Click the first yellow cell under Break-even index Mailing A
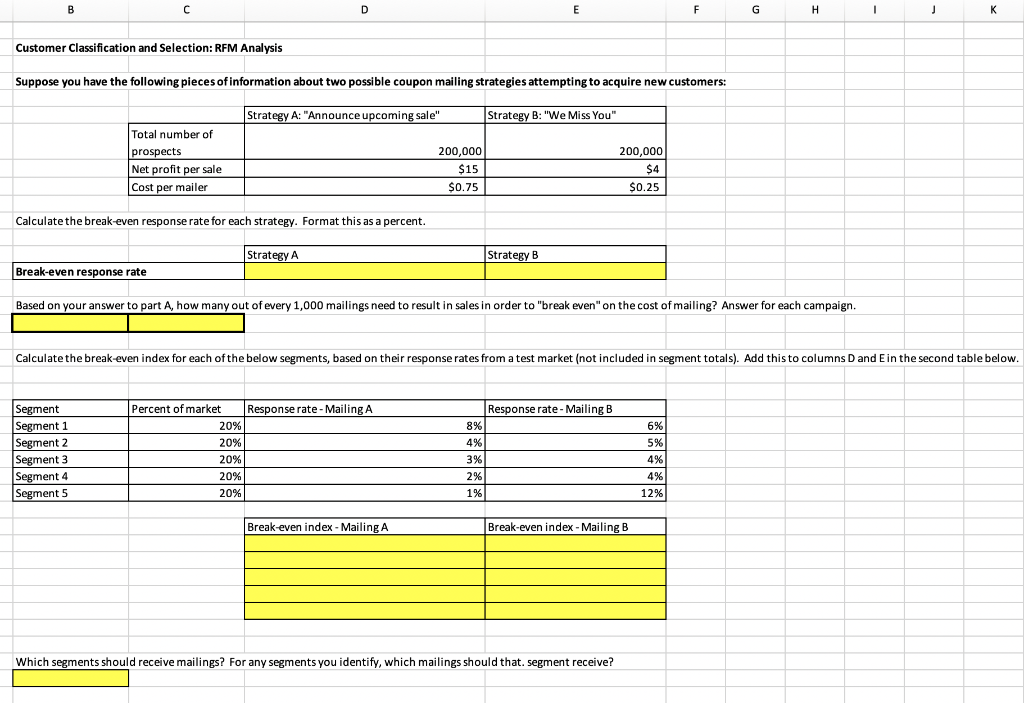1024x703 pixels. click(364, 543)
